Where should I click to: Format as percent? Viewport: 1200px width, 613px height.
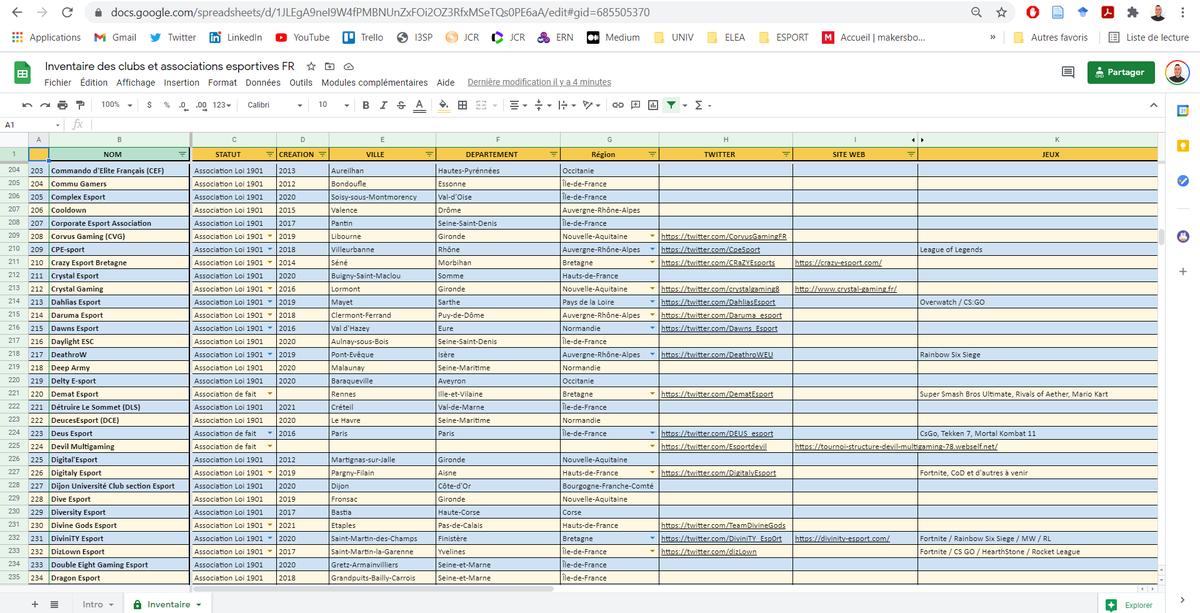[166, 105]
